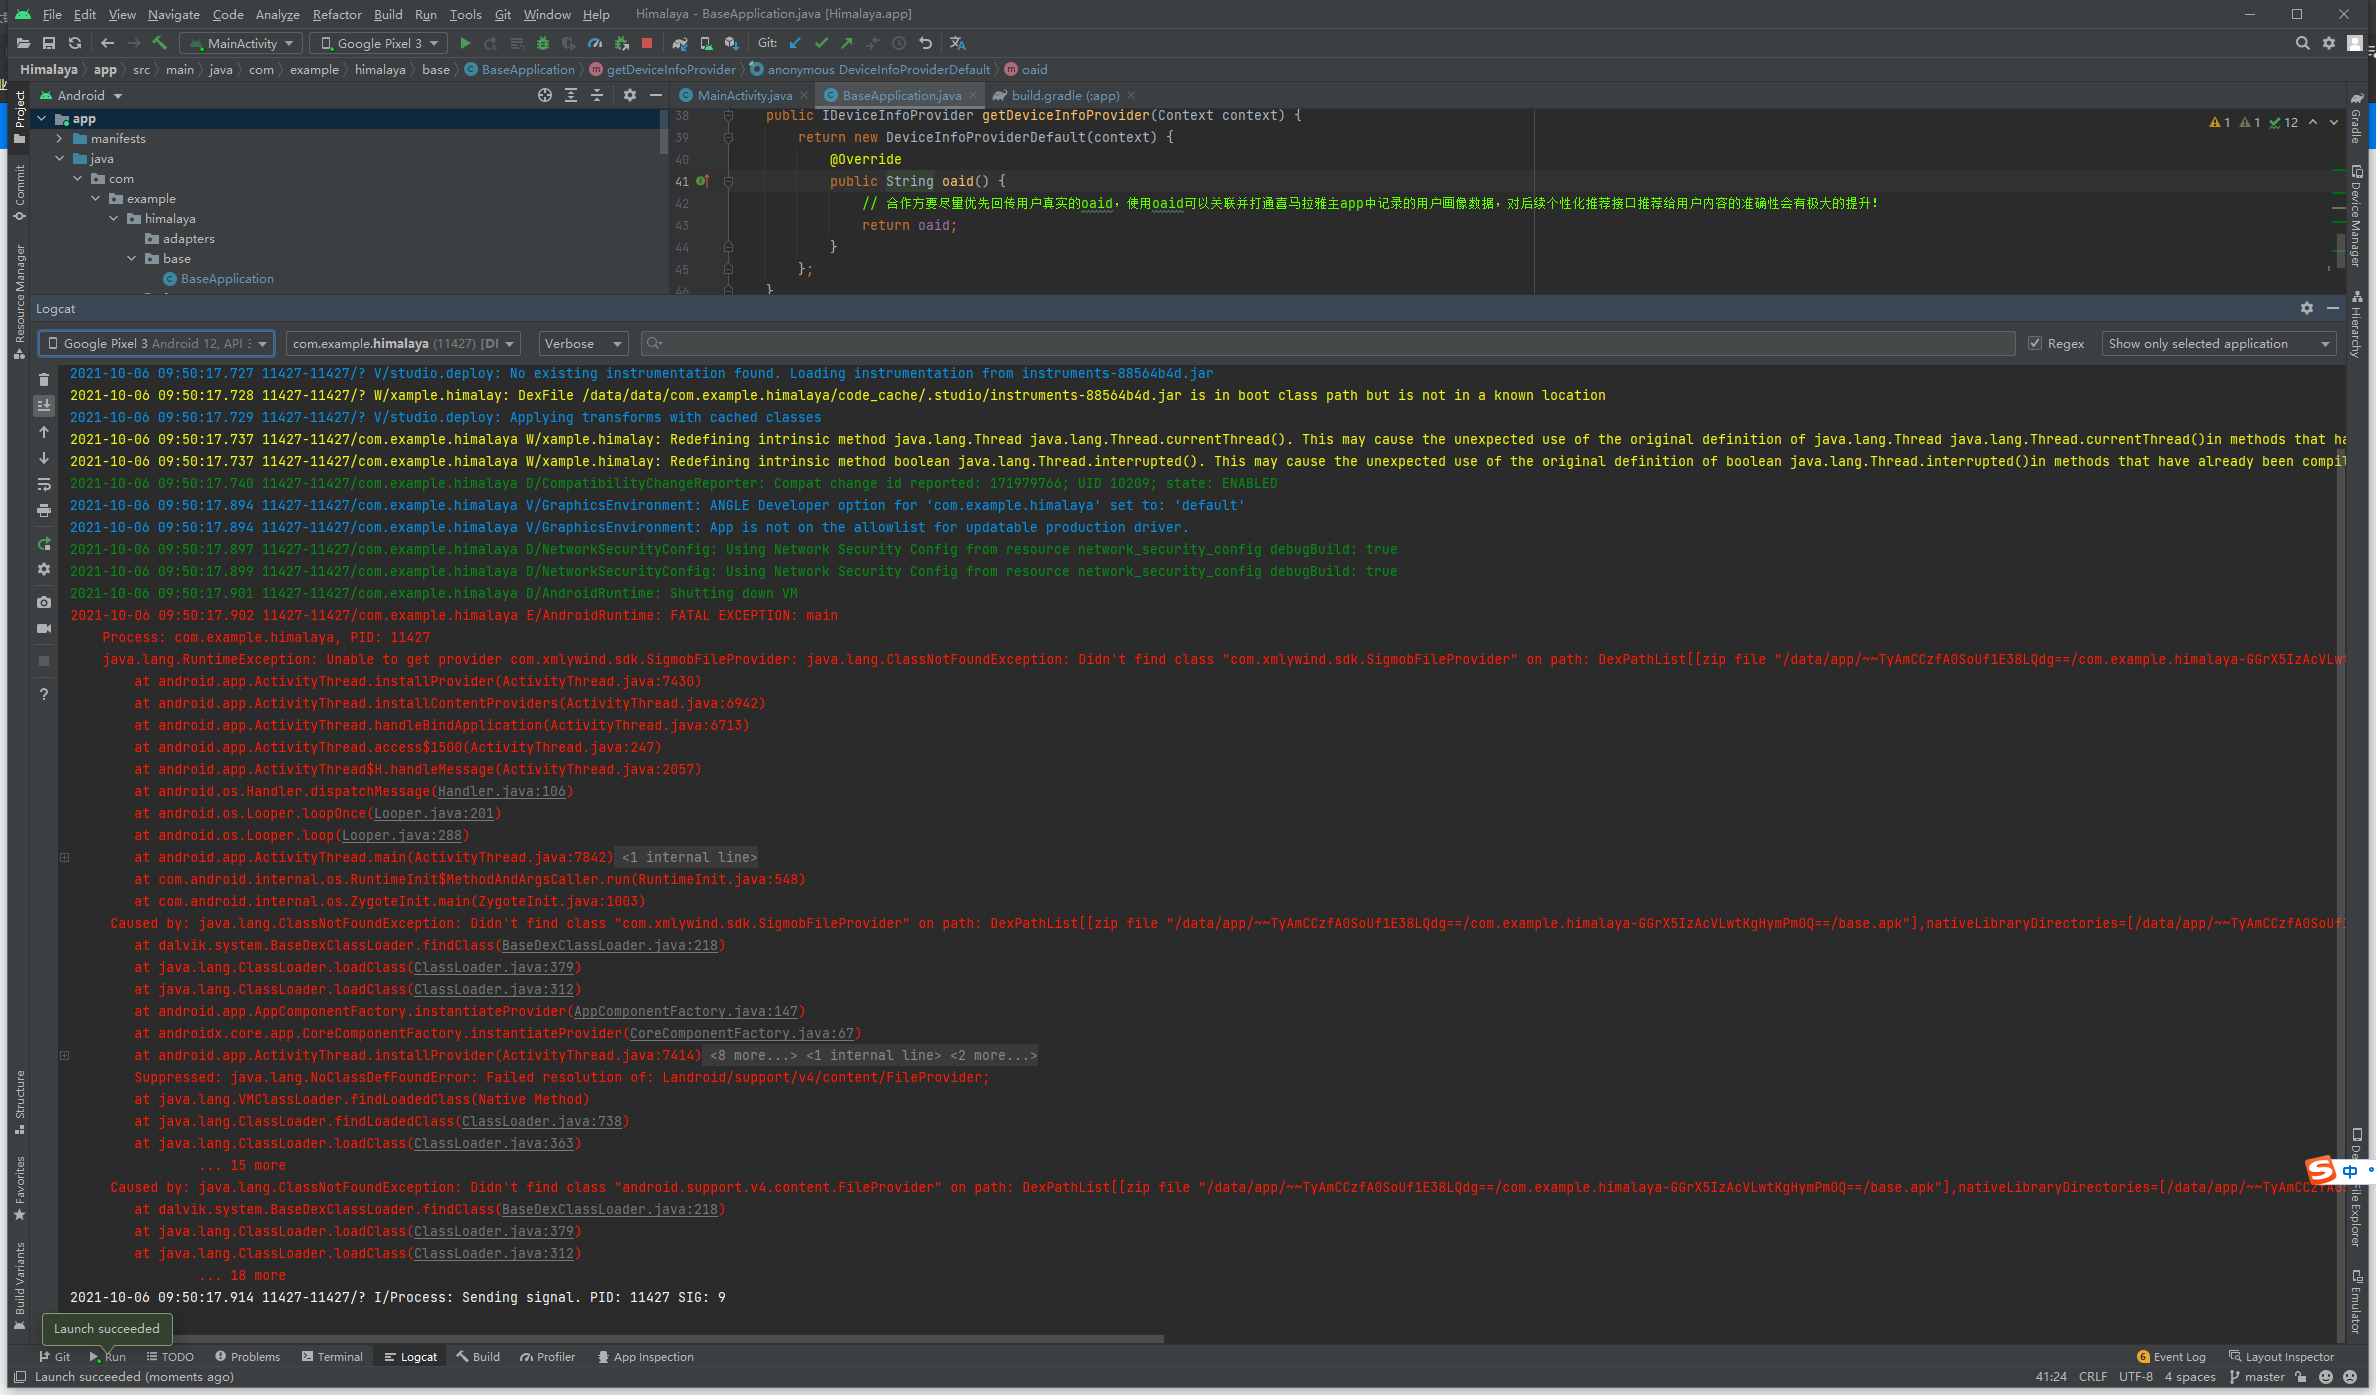The image size is (2376, 1395).
Task: Open the Problems tool window
Action: coord(248,1357)
